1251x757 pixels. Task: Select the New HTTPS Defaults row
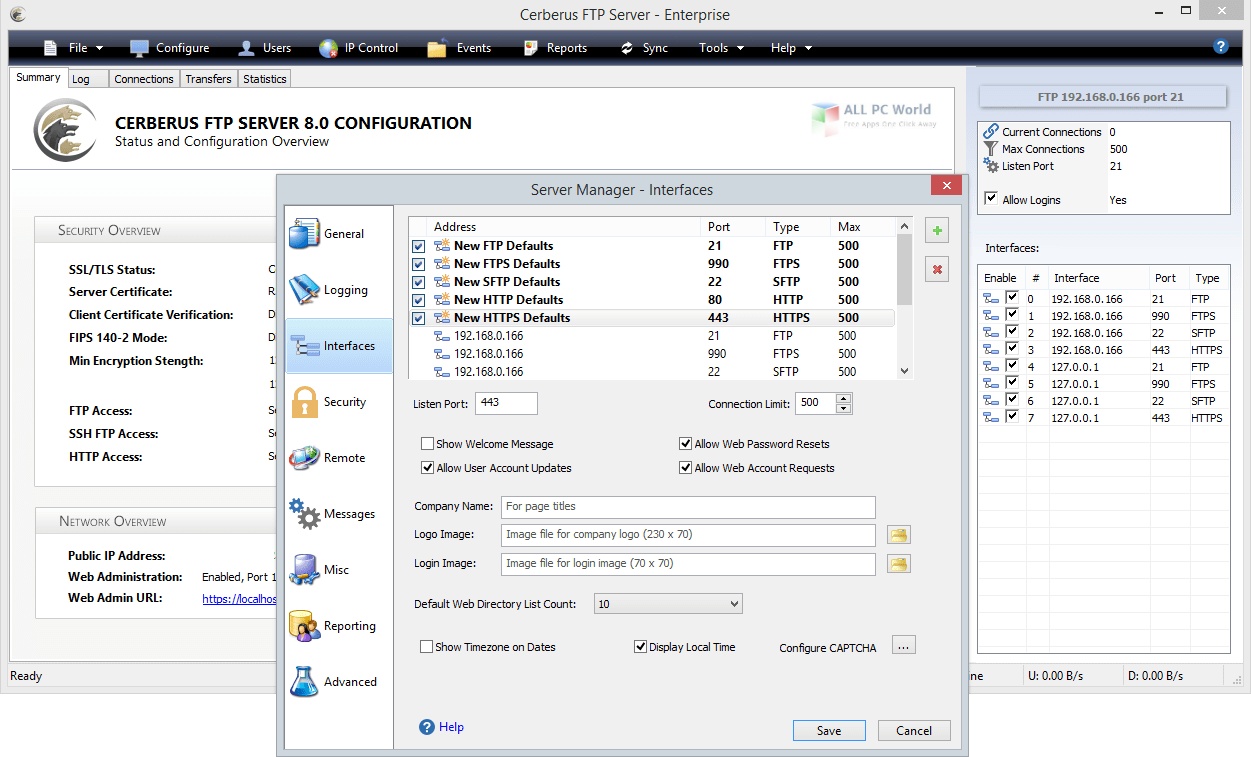(x=652, y=318)
